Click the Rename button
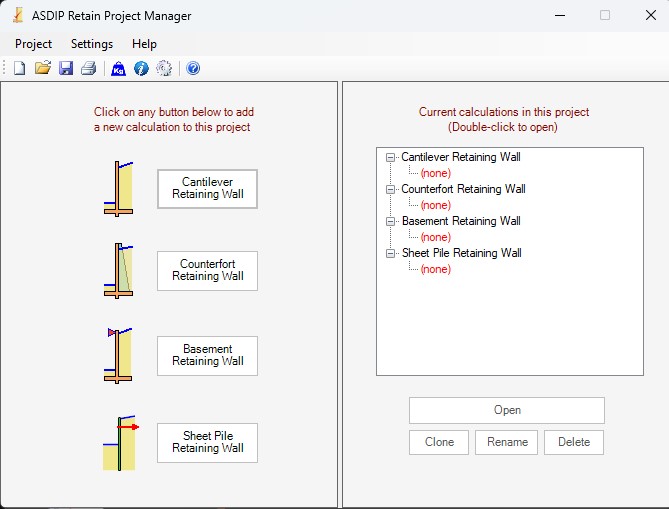The width and height of the screenshot is (669, 509). tap(506, 442)
